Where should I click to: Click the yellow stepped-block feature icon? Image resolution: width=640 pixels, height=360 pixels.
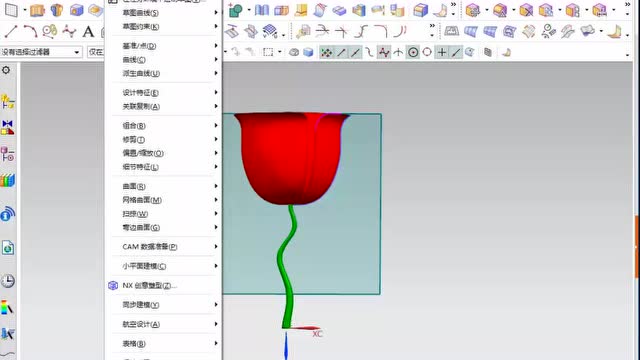point(301,10)
